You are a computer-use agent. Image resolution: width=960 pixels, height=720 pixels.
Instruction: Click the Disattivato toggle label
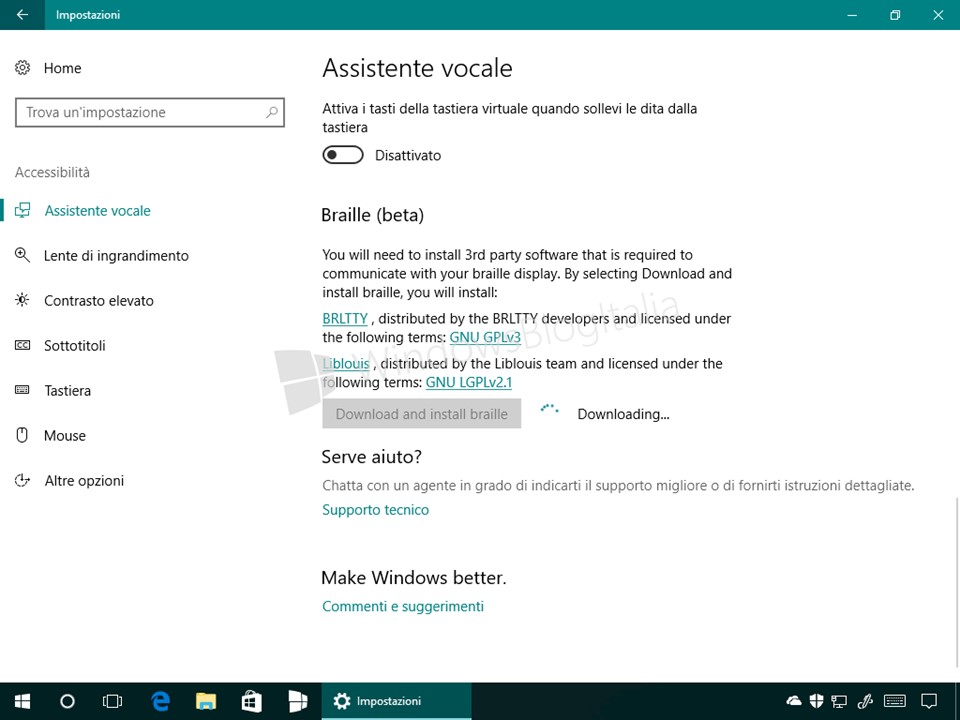408,156
